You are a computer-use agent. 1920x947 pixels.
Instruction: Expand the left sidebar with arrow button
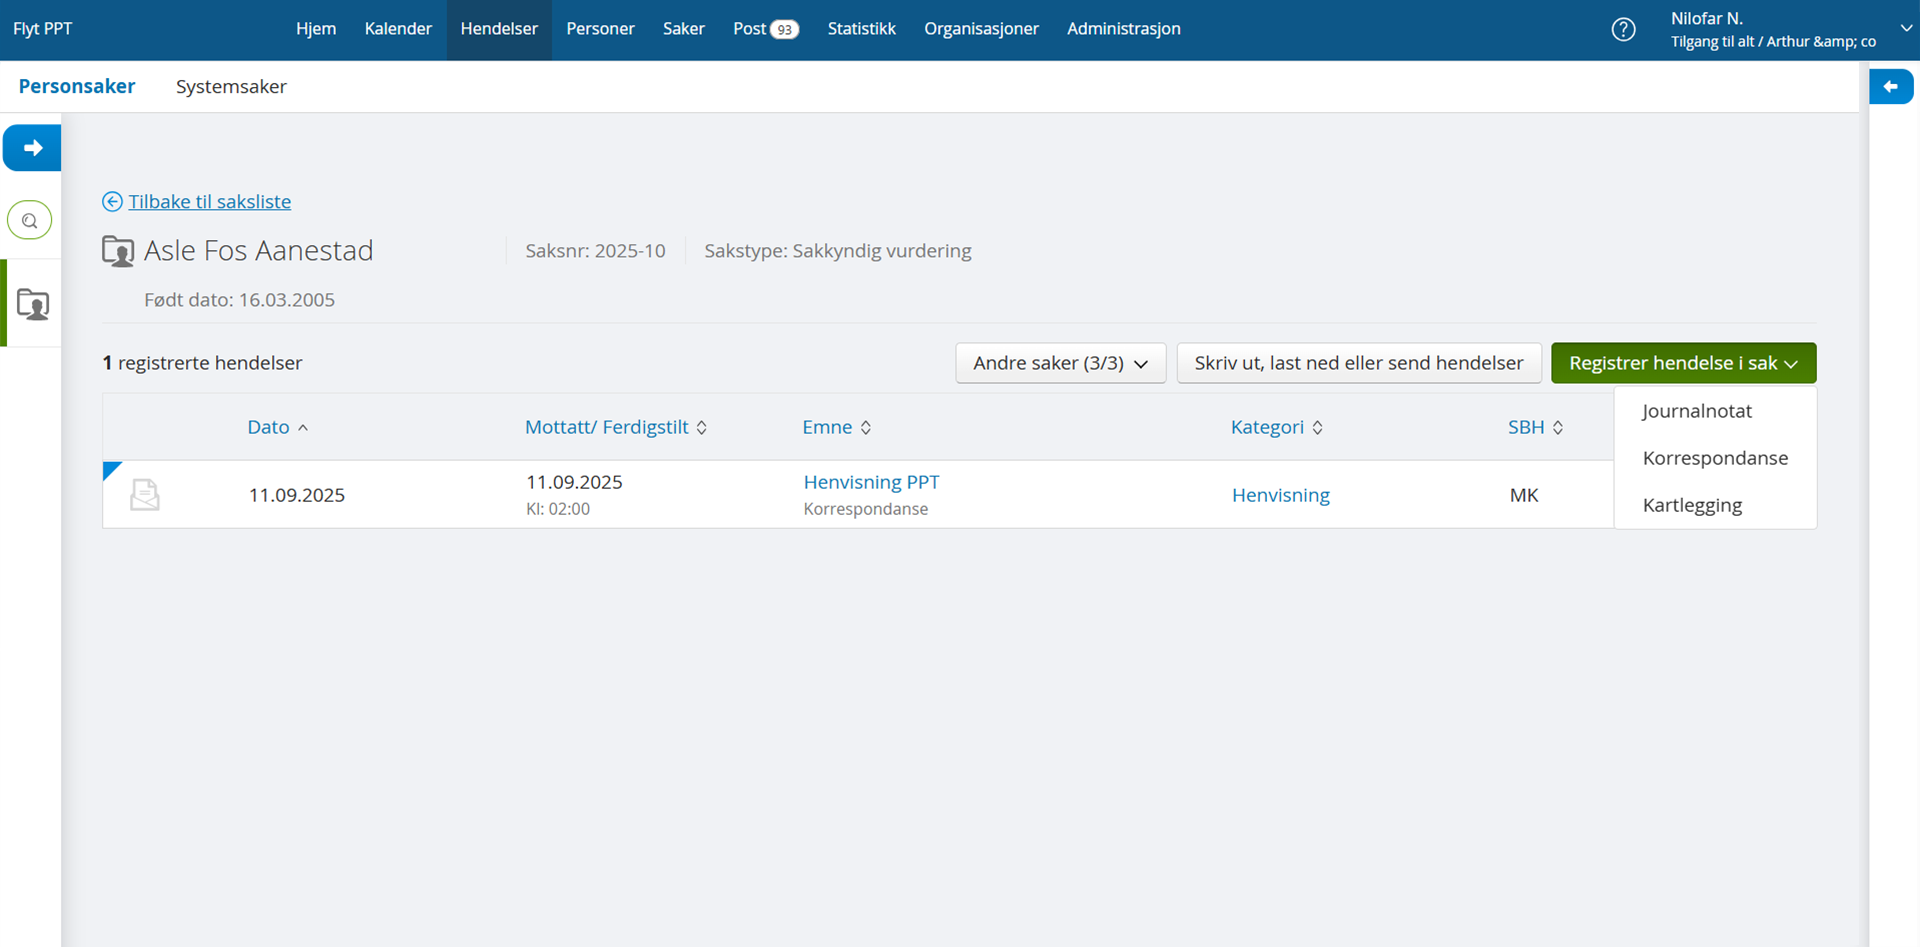[x=32, y=148]
